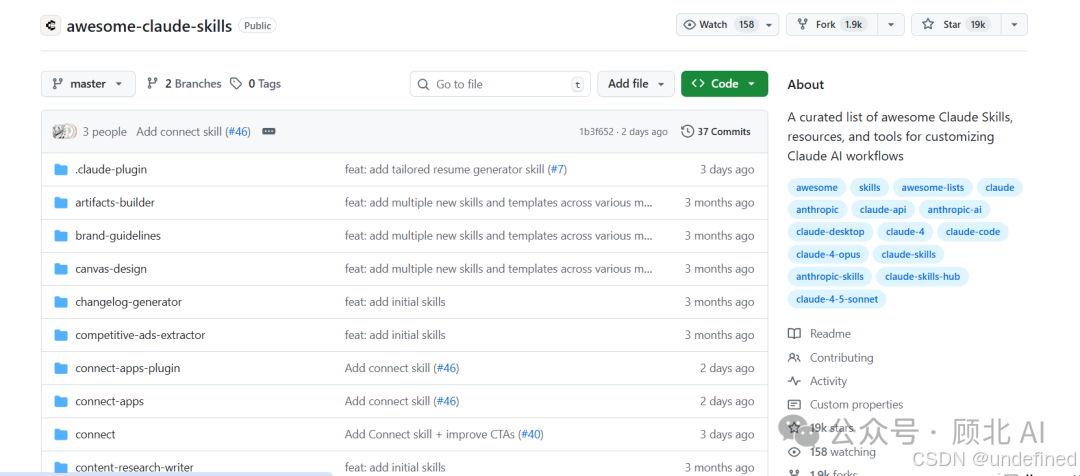1080x476 pixels.
Task: Open the master branch selector
Action: (88, 84)
